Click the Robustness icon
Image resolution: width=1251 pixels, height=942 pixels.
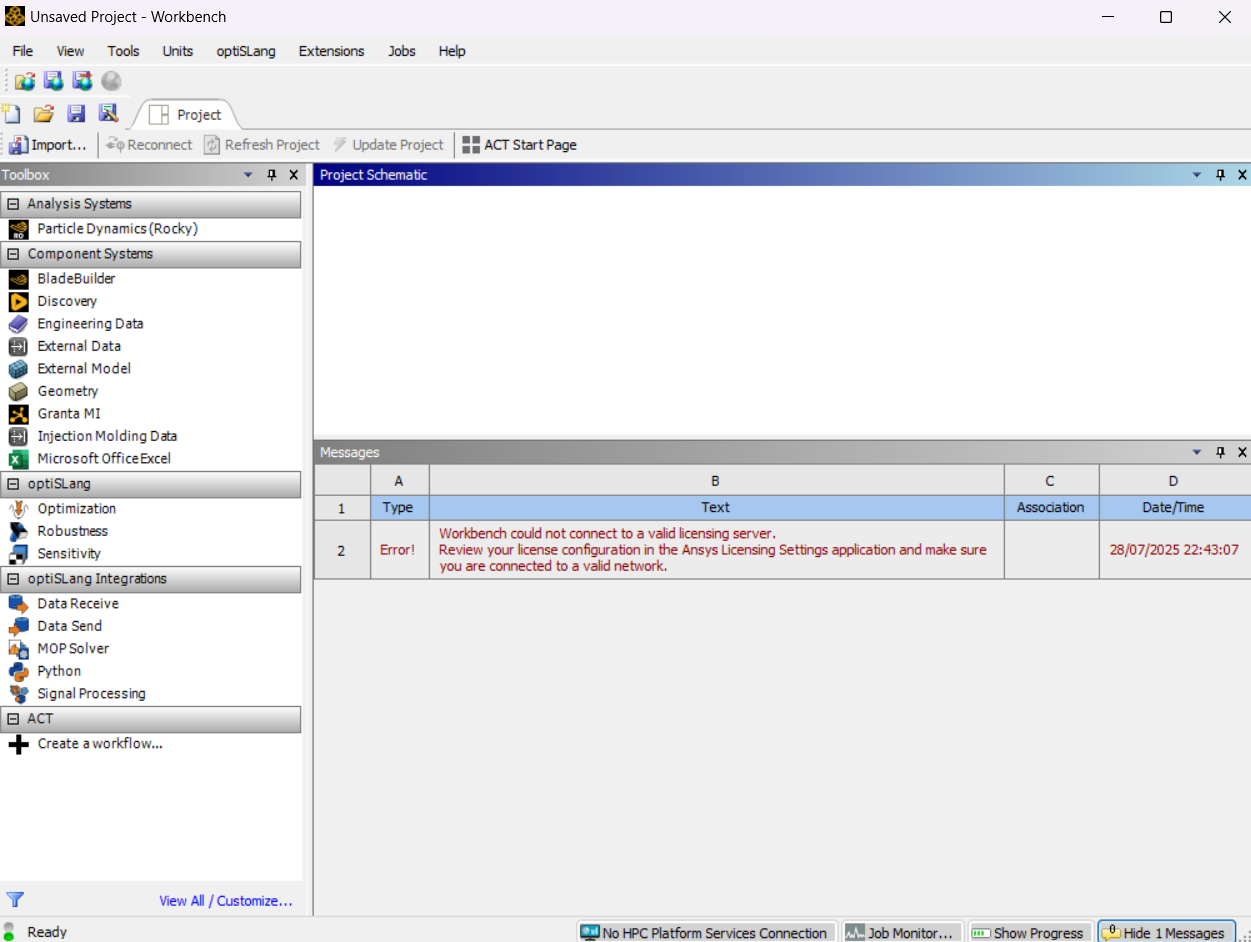coord(18,531)
